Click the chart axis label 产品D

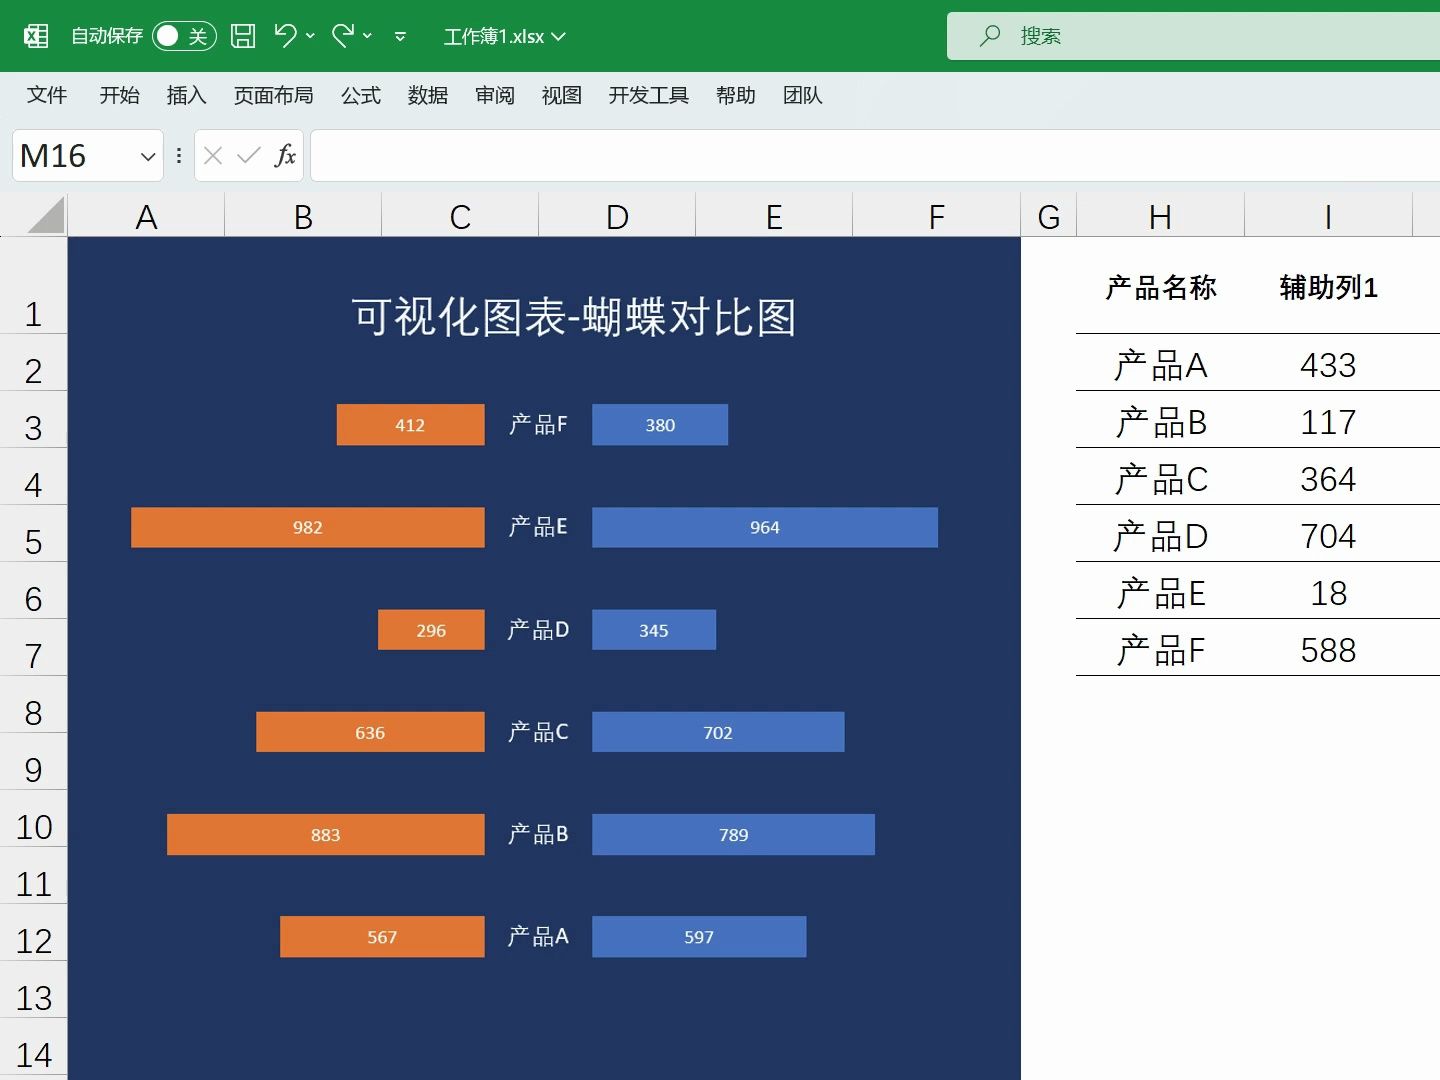pos(538,630)
